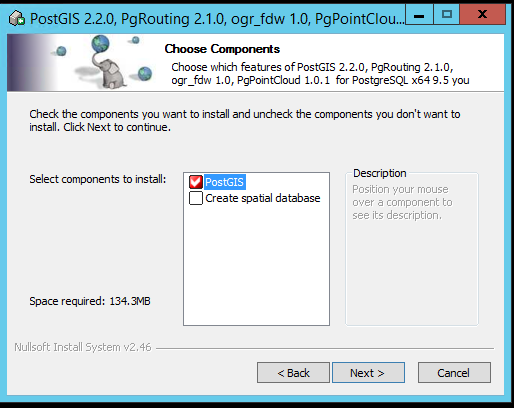Image resolution: width=514 pixels, height=408 pixels.
Task: Click the Choose Components heading
Action: coord(222,49)
